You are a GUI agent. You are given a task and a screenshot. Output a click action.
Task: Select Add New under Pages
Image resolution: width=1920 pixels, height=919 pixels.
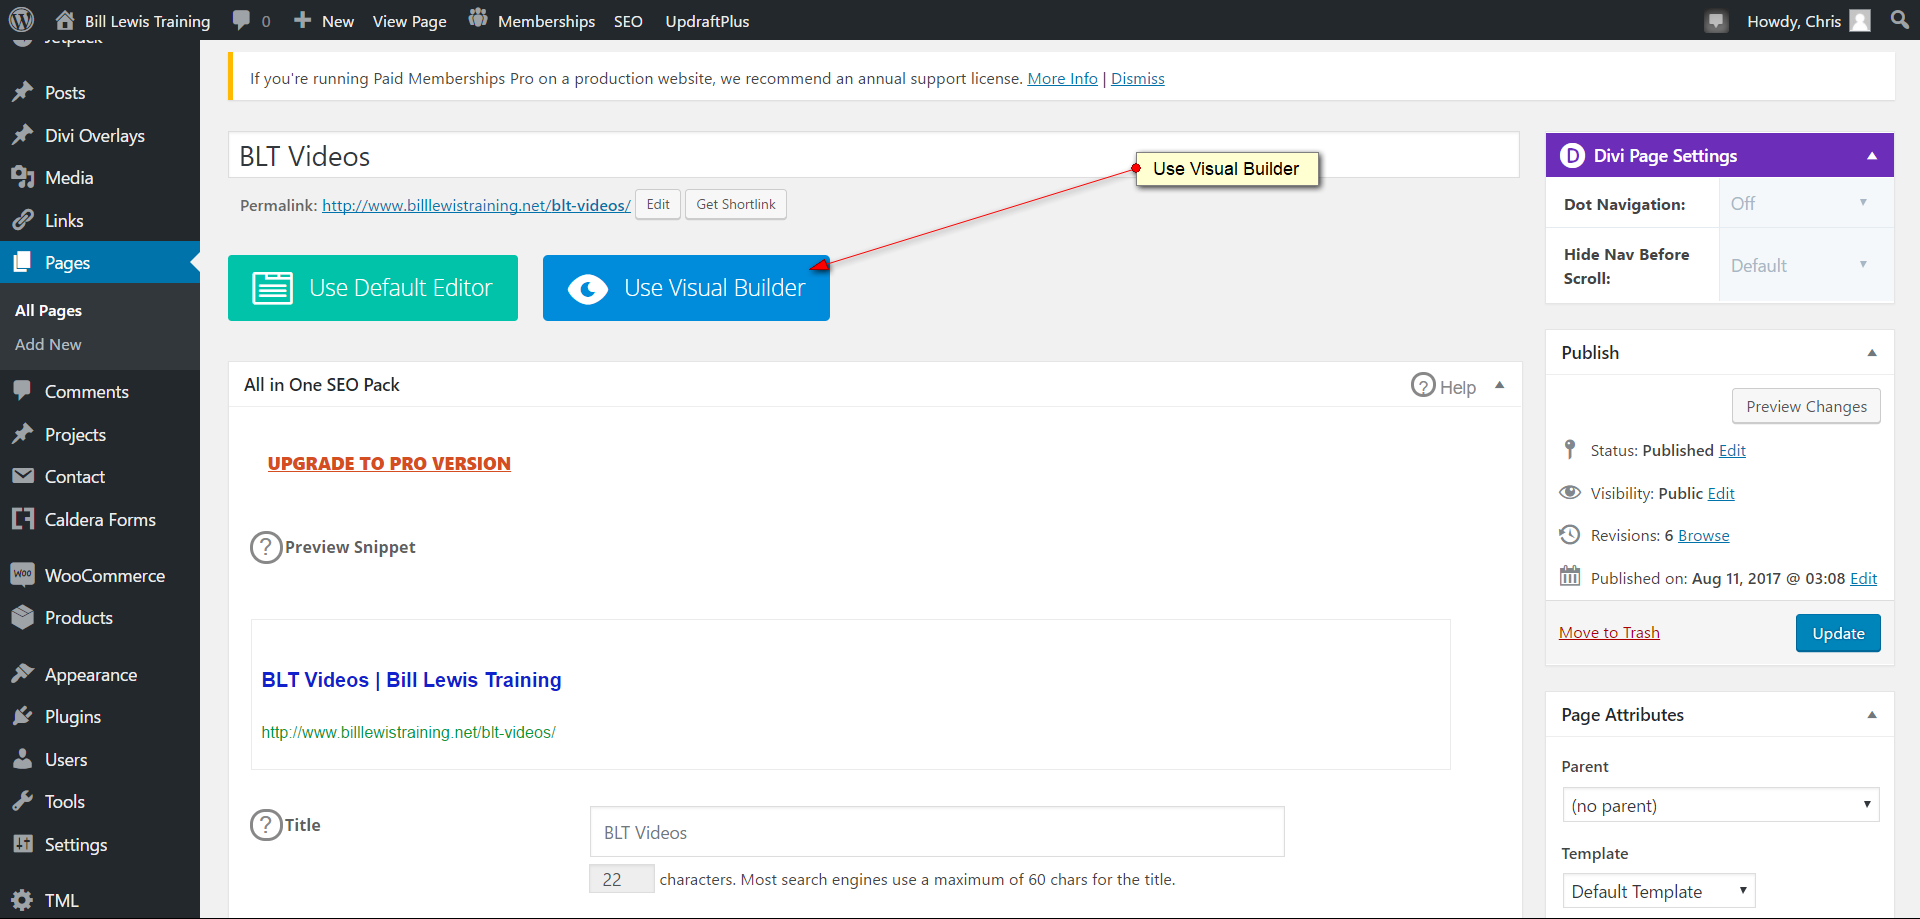[x=49, y=344]
